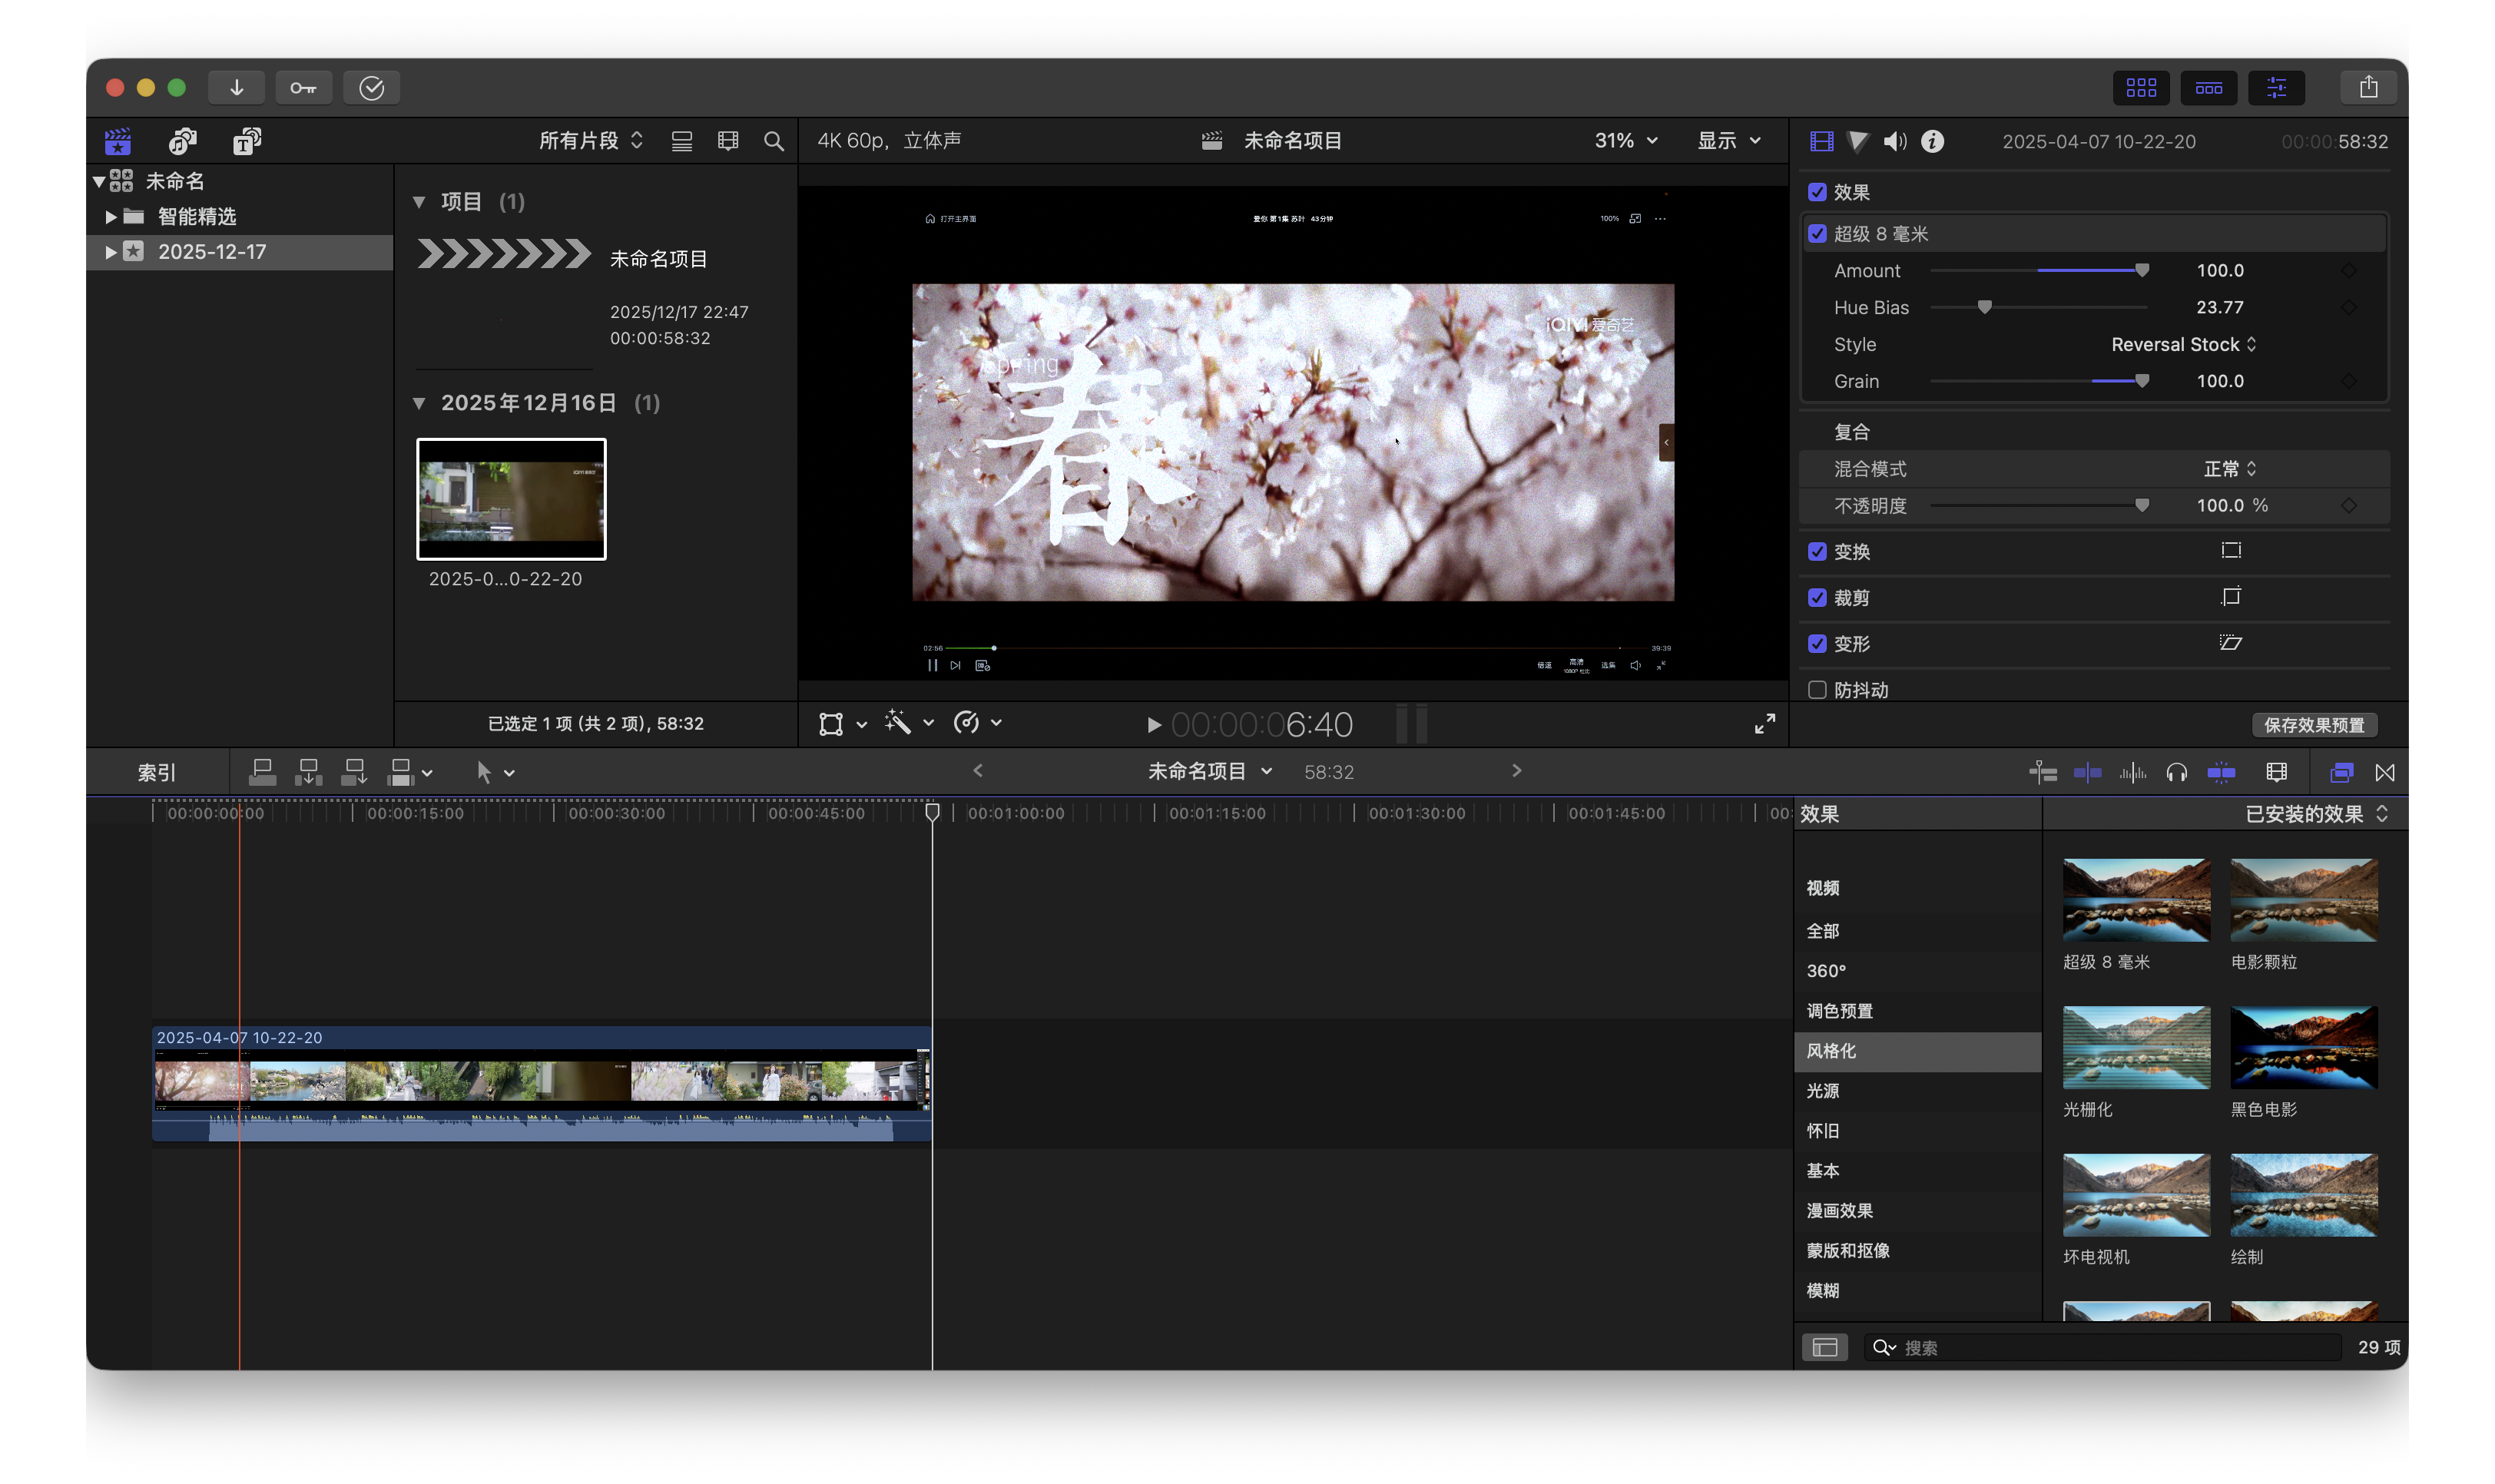Select the 光源 effects category
Viewport: 2495px width, 1484px height.
tap(1822, 1090)
